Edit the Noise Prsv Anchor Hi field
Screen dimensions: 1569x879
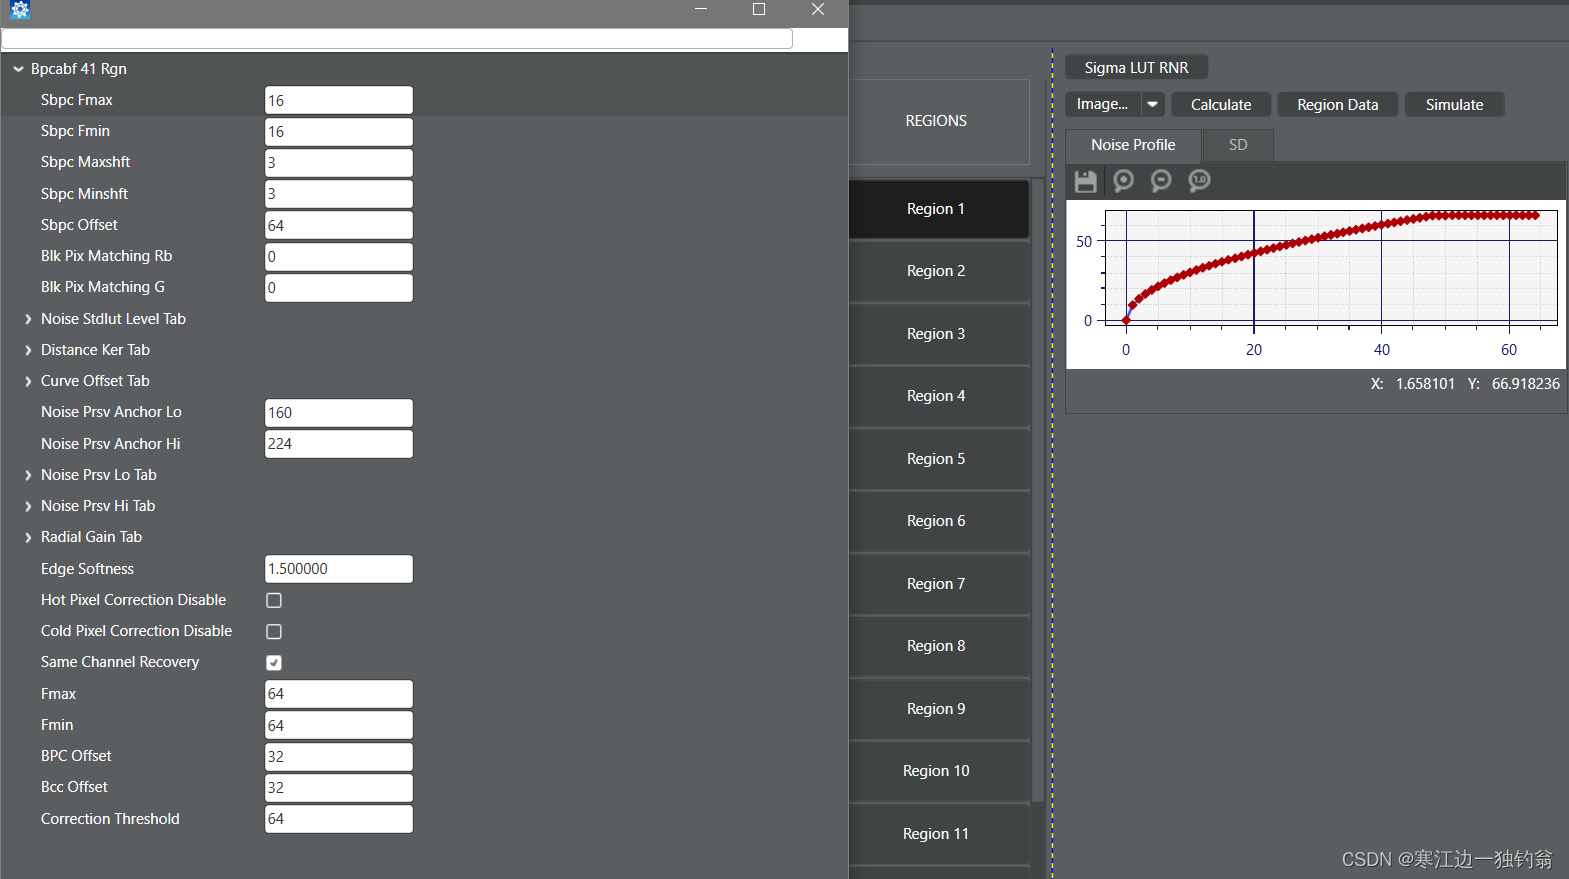coord(339,444)
